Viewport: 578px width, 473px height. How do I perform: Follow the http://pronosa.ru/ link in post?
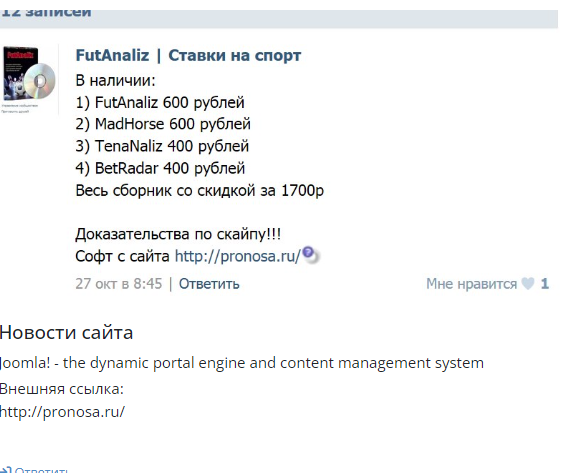tap(238, 256)
